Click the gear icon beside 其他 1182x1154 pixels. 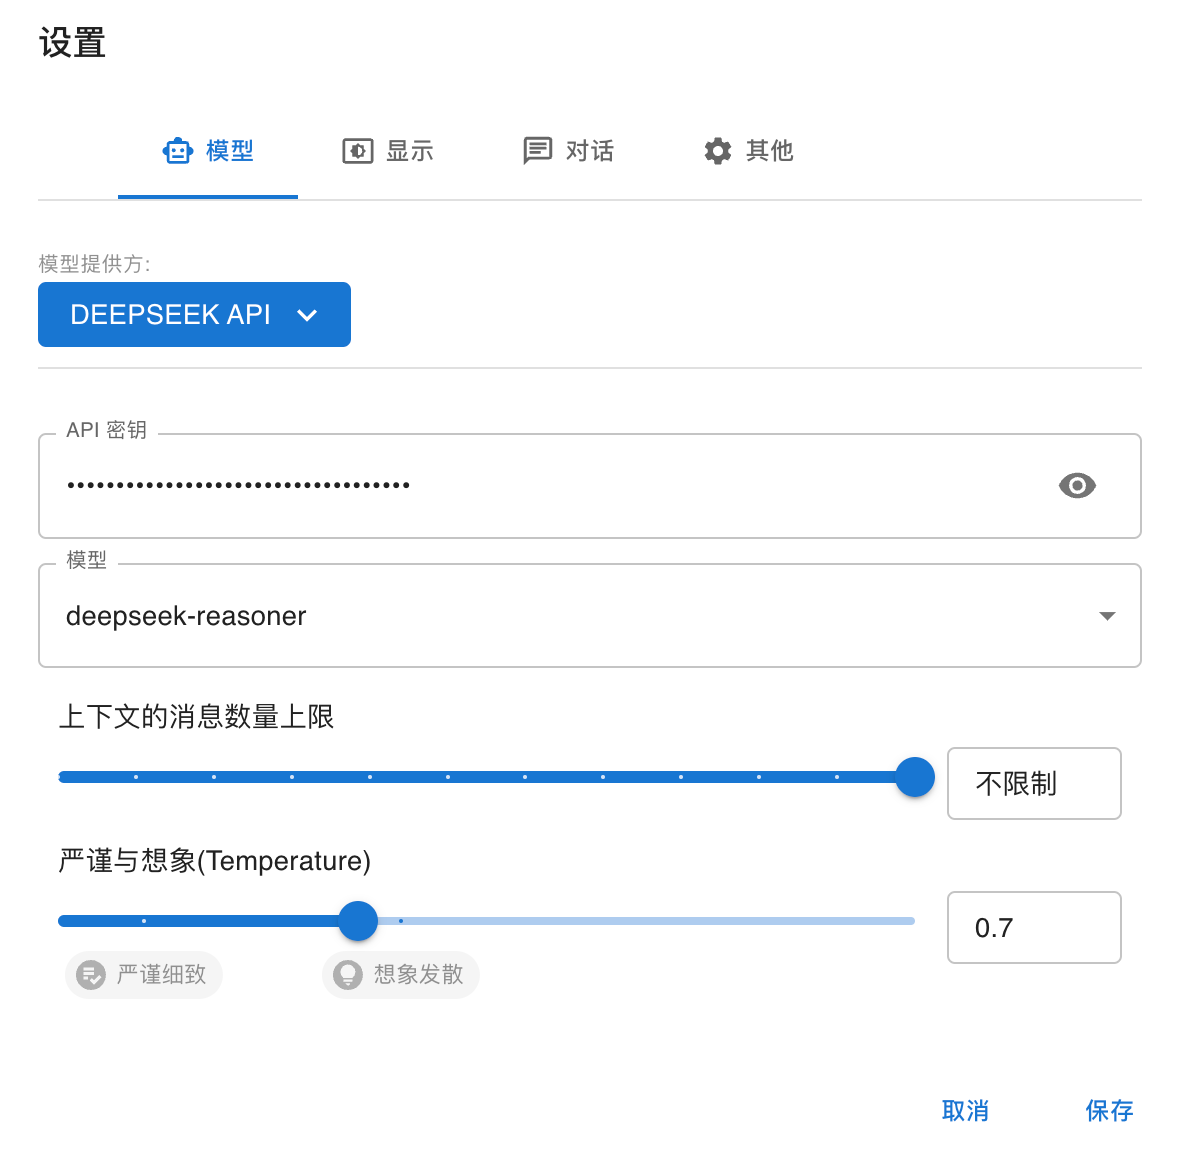point(717,150)
